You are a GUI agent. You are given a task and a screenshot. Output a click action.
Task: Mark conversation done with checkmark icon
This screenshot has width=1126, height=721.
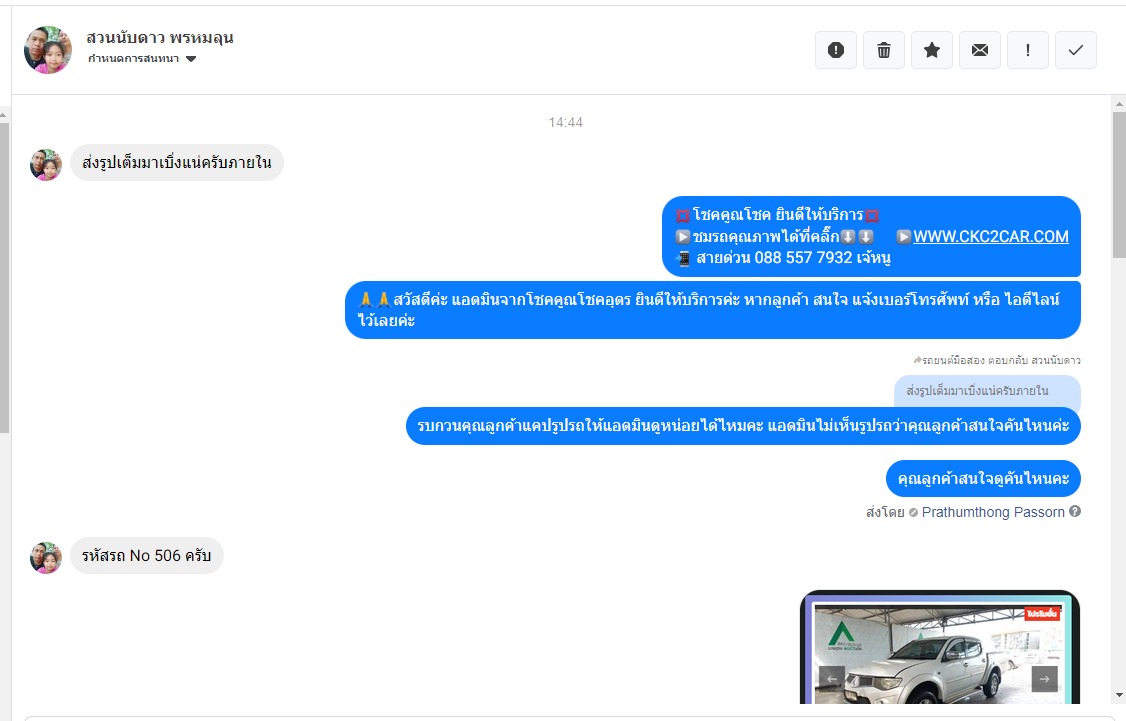(x=1076, y=50)
